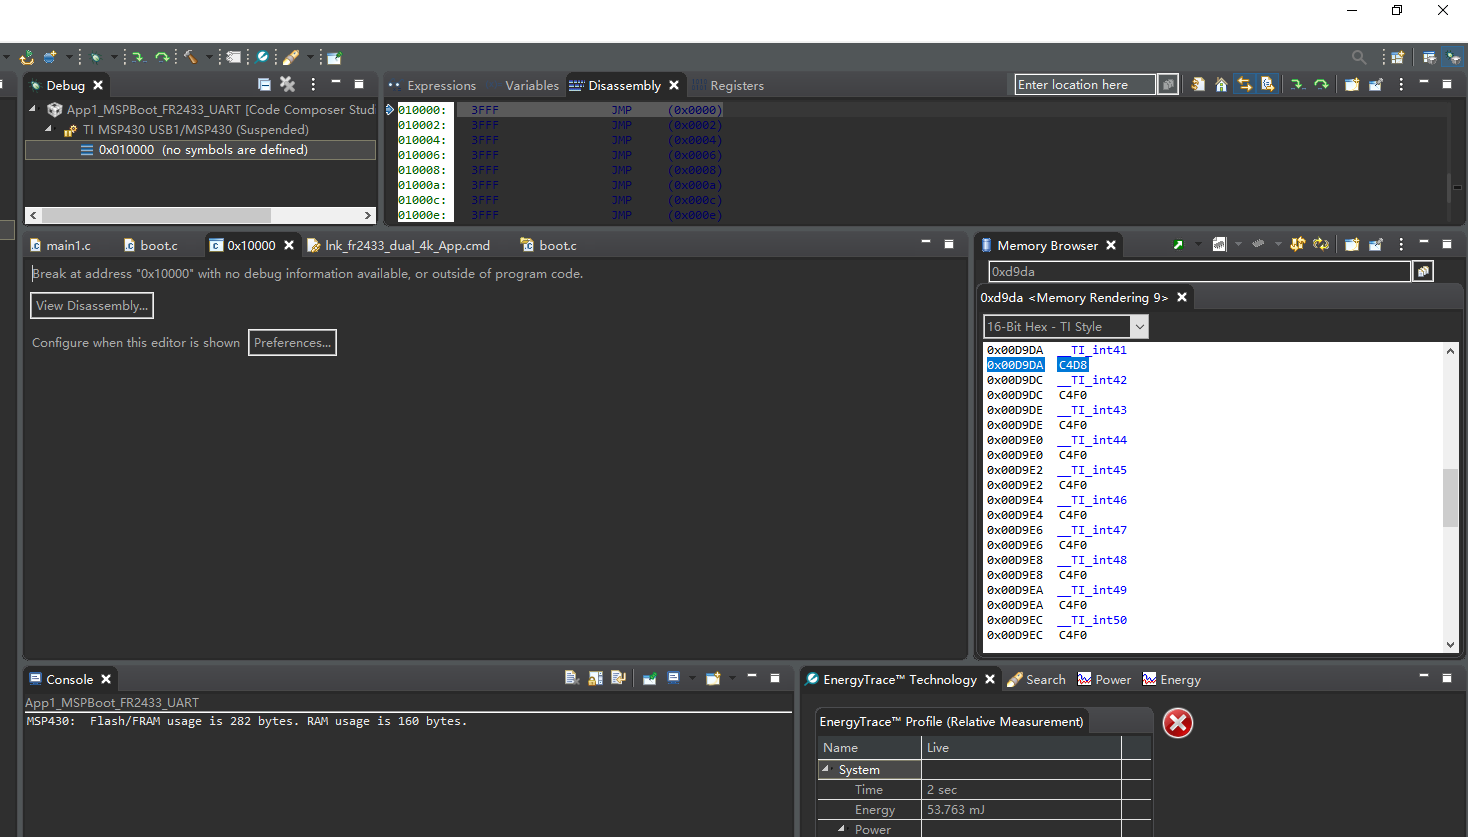Open the dropdown arrow next to Build hammer

click(x=208, y=58)
